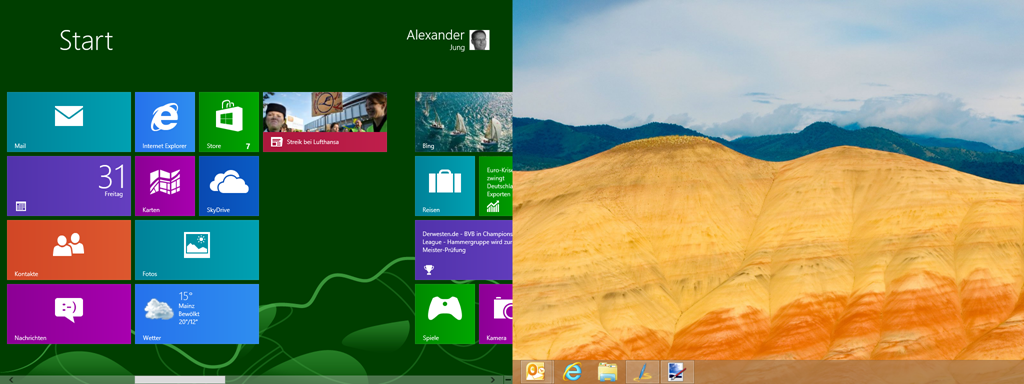The height and width of the screenshot is (384, 1024).
Task: Open the Wetter tile for Mainz
Action: [x=197, y=314]
